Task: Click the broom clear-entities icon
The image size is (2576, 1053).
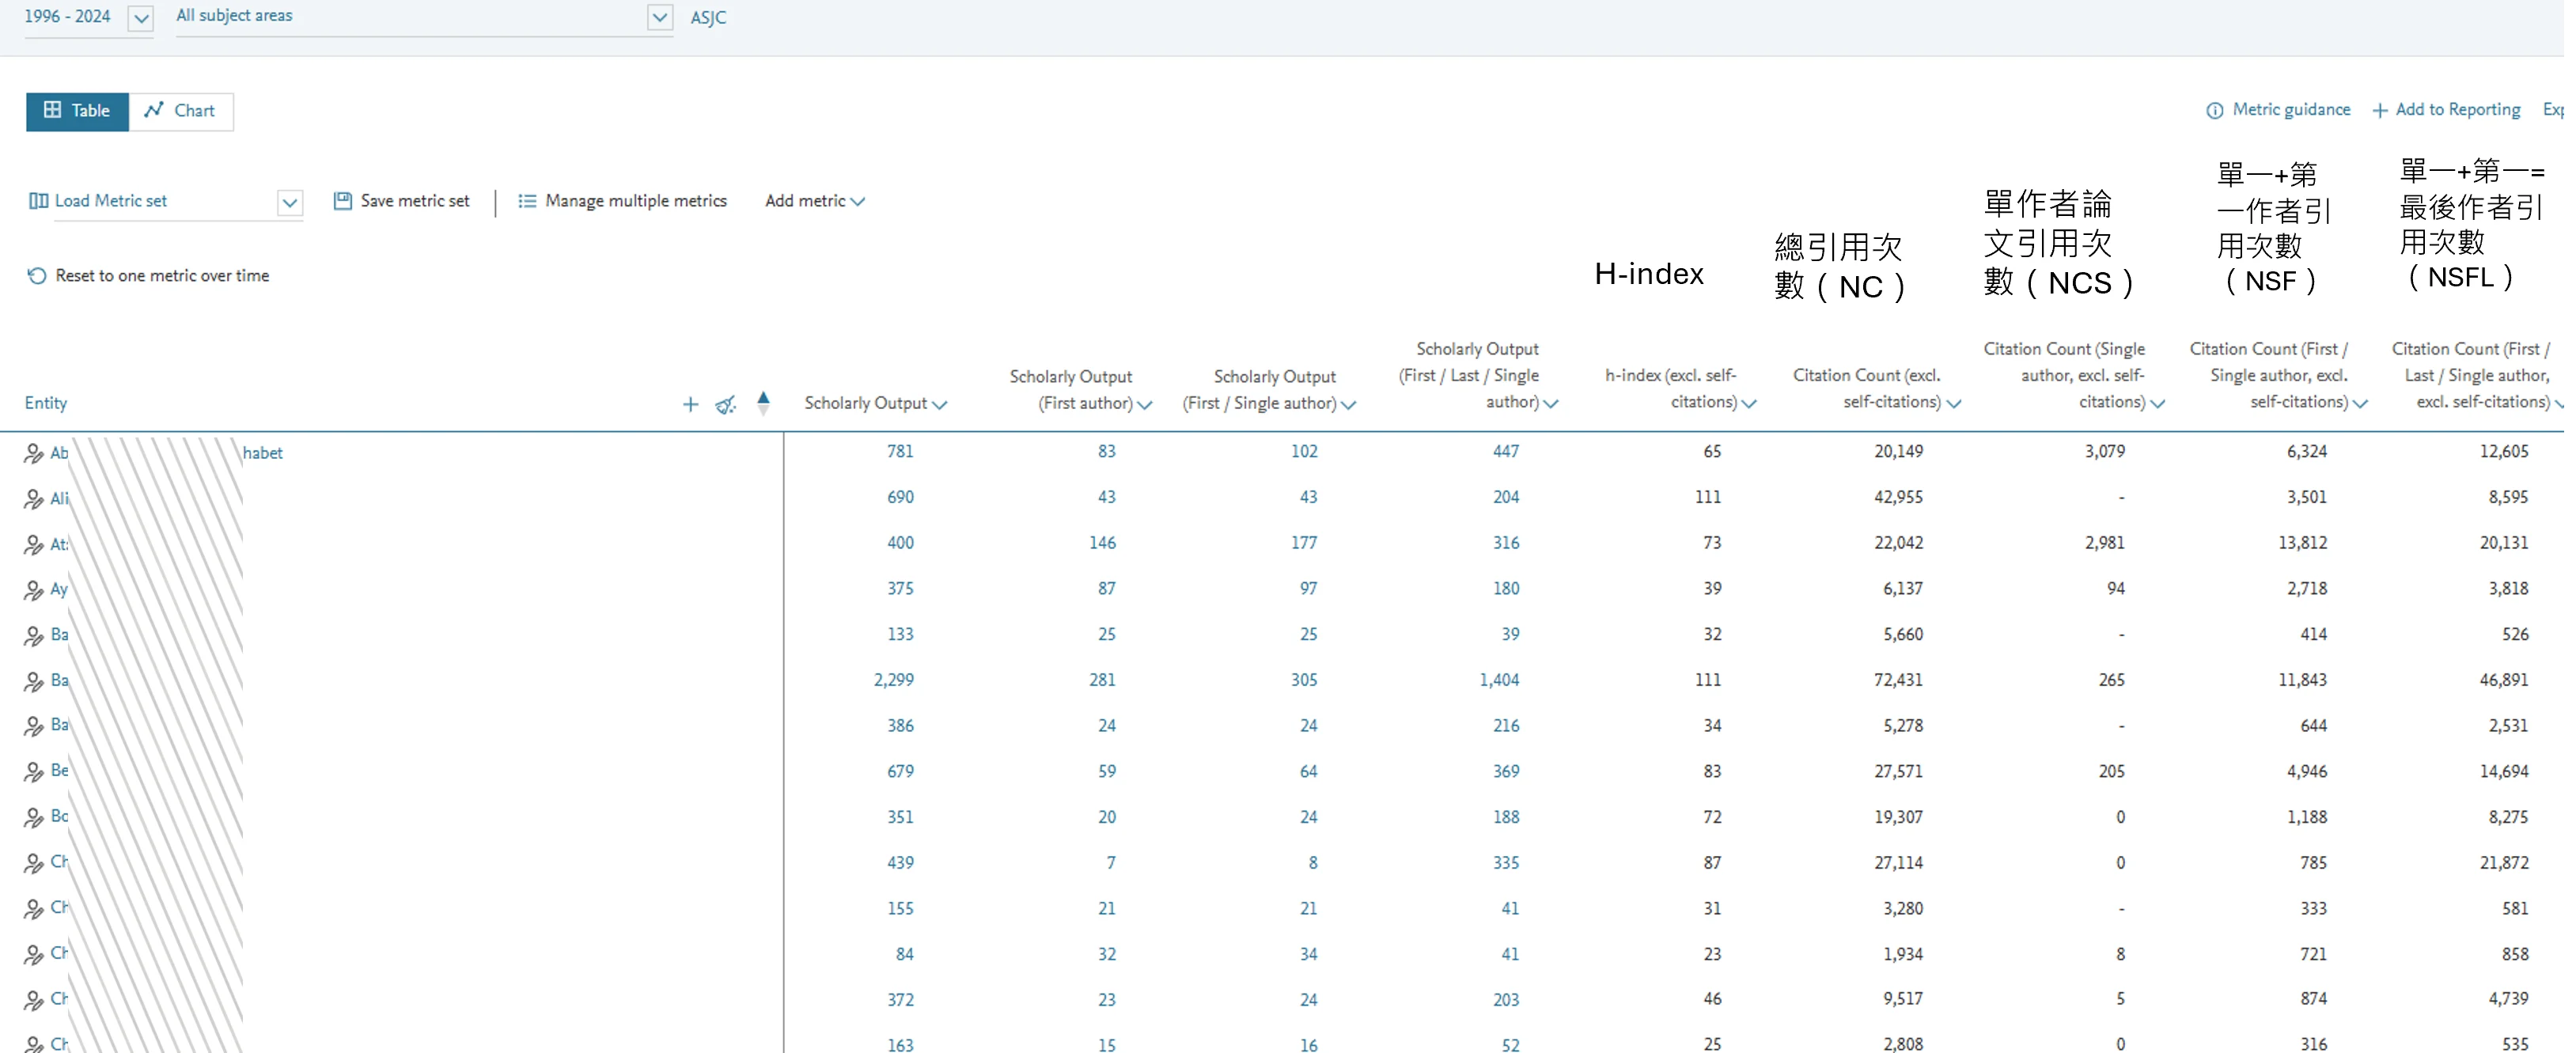Action: pos(726,404)
